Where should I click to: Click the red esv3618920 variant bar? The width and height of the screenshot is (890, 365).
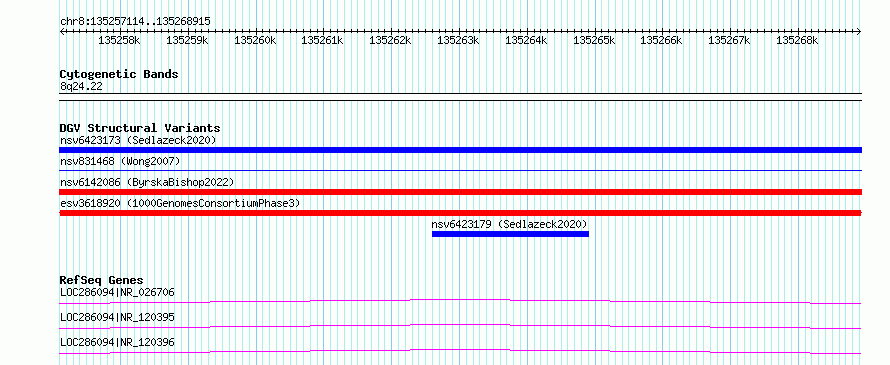[460, 213]
